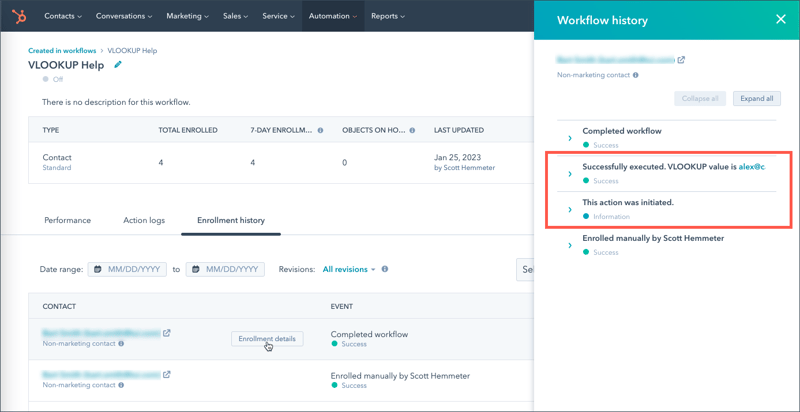Open the Reports menu
This screenshot has width=800, height=412.
click(388, 16)
